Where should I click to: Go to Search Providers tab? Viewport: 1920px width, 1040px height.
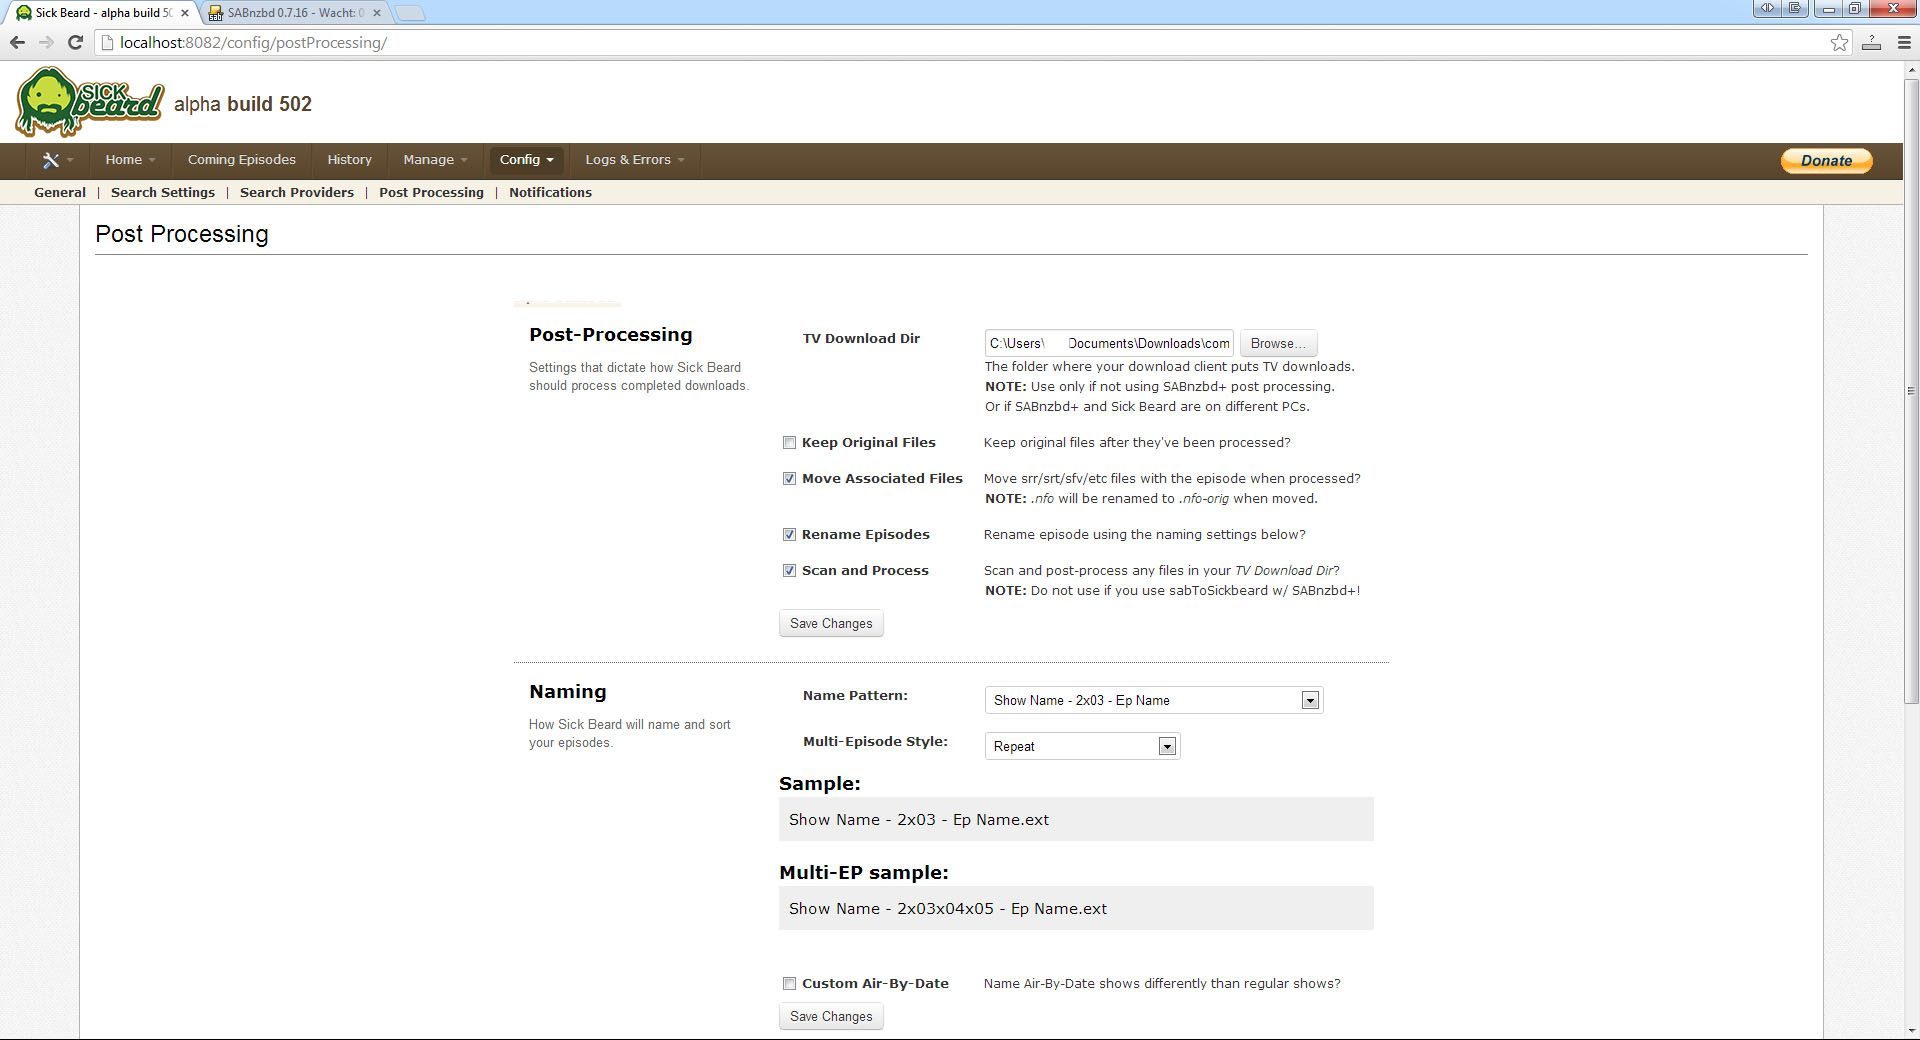pyautogui.click(x=297, y=192)
